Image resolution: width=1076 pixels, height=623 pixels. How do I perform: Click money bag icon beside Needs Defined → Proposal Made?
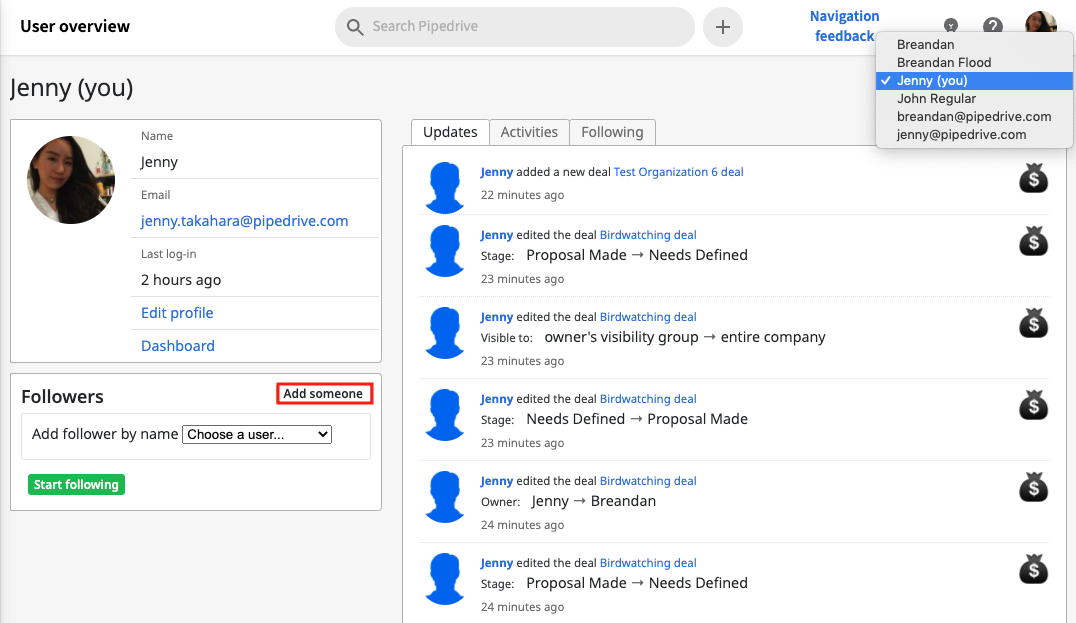pos(1033,405)
